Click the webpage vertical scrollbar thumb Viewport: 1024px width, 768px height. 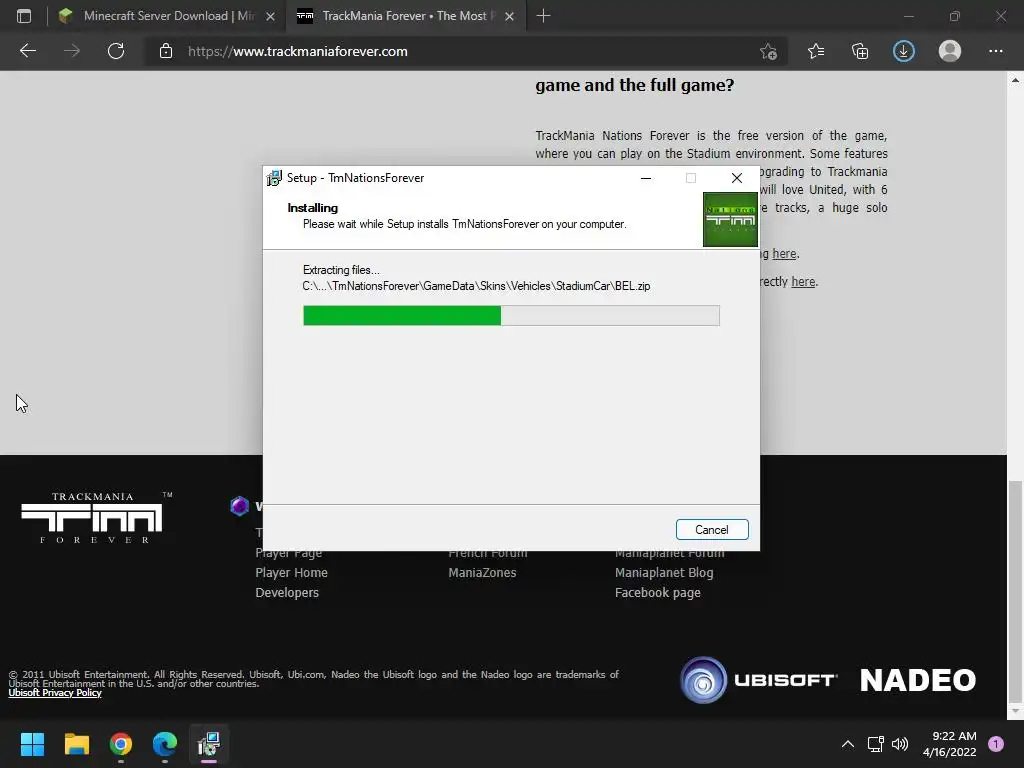point(1015,590)
